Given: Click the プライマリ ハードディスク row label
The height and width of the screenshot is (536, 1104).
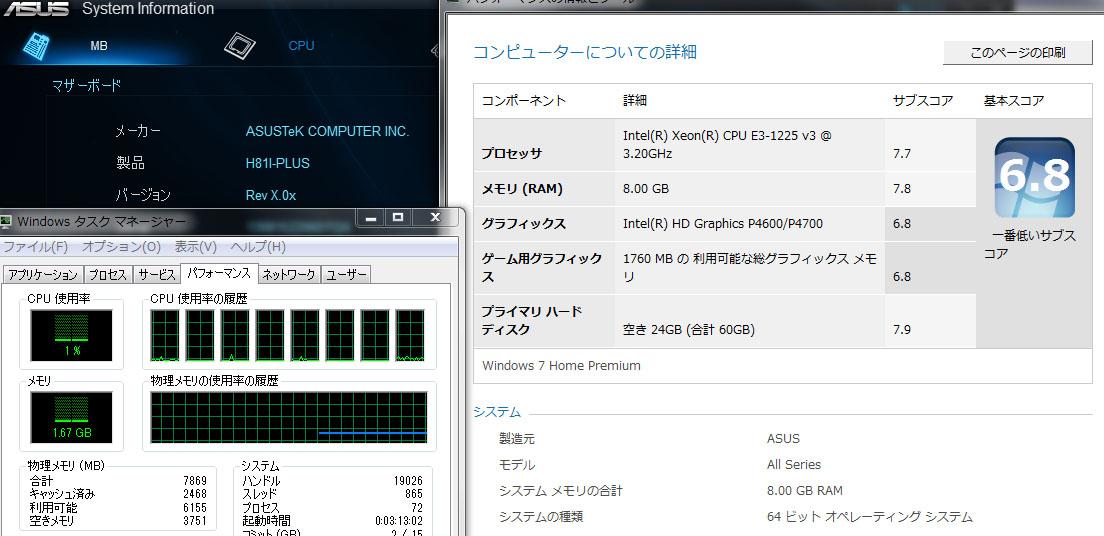Looking at the screenshot, I should pos(532,320).
